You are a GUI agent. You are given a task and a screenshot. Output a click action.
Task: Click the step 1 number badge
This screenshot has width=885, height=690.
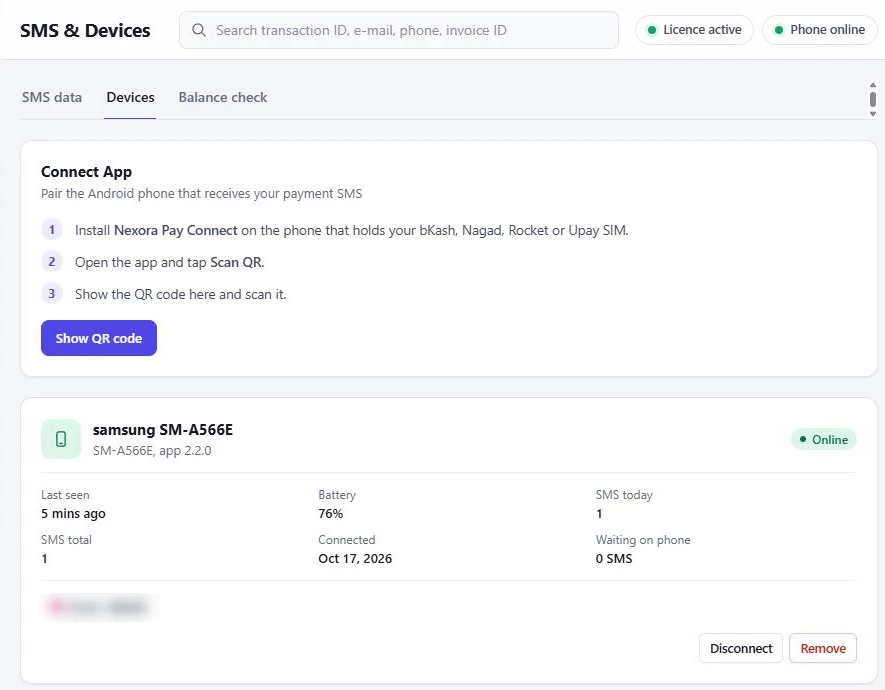tap(52, 230)
